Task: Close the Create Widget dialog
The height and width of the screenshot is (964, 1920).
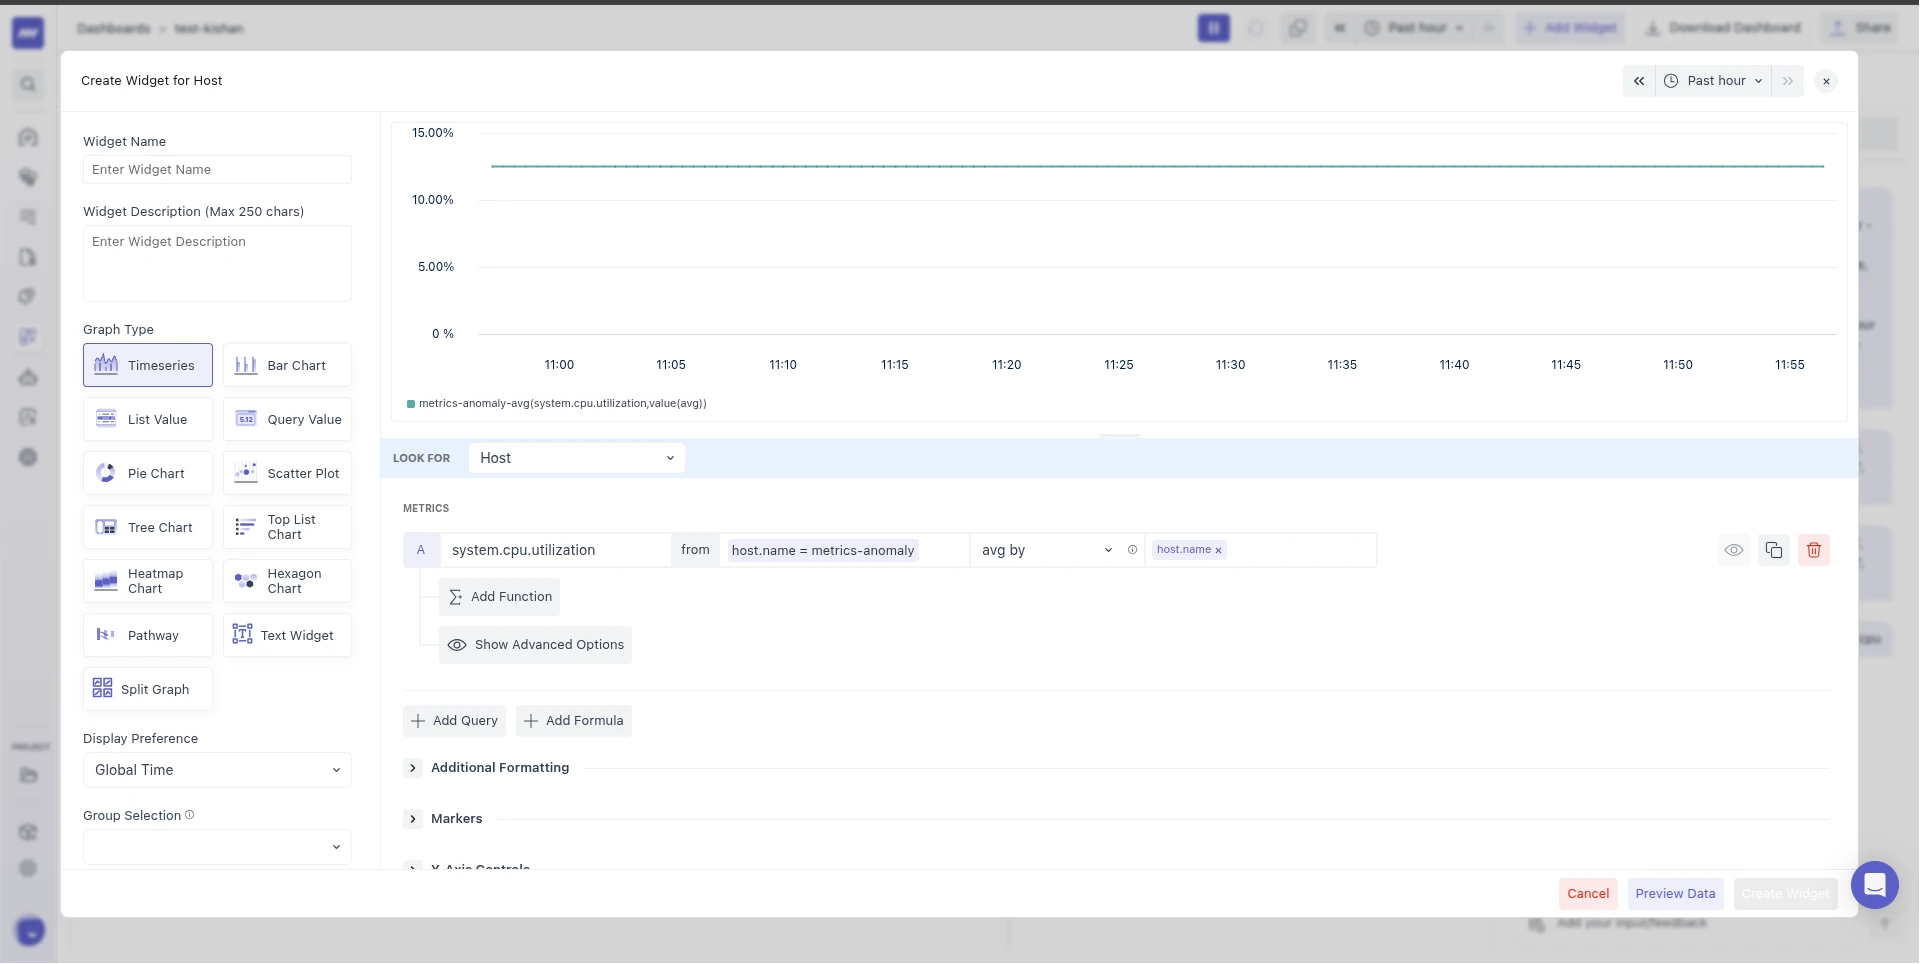Action: 1826,81
